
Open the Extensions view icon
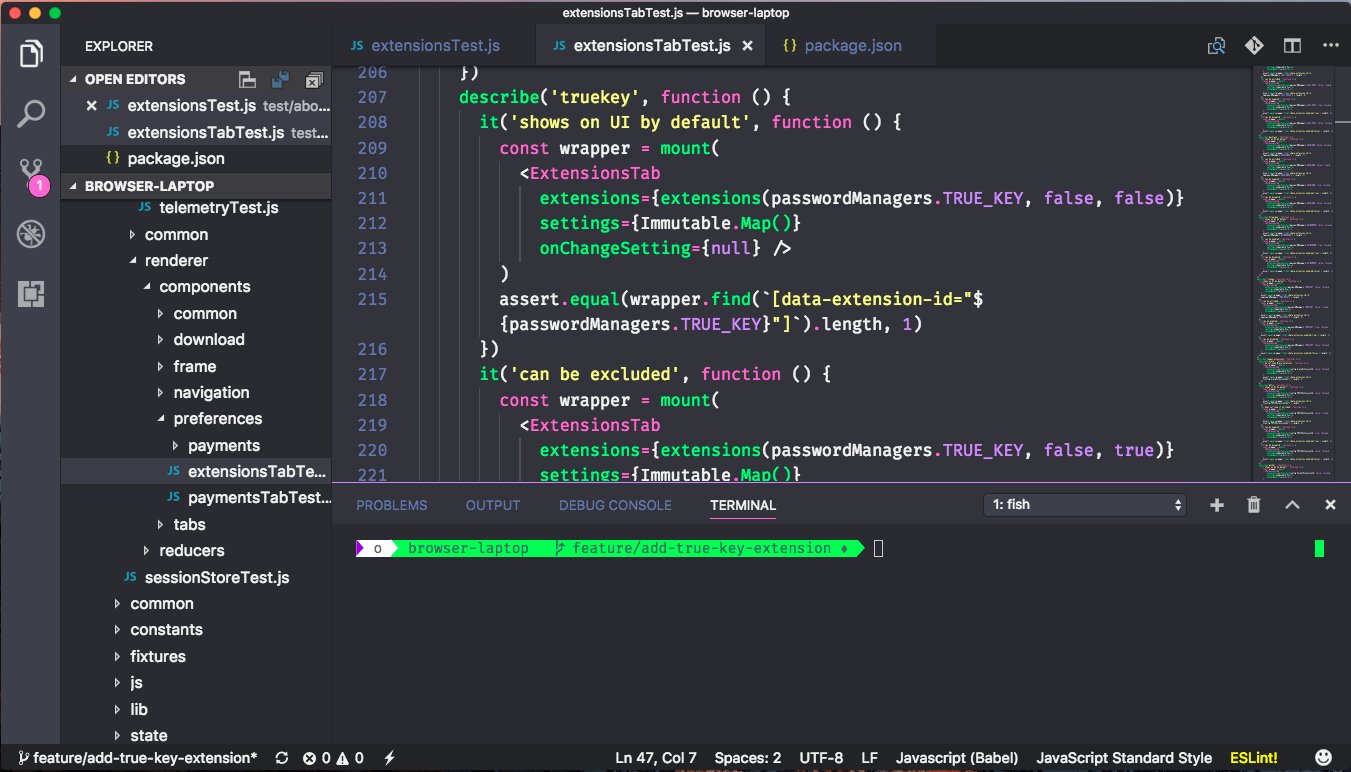coord(31,294)
